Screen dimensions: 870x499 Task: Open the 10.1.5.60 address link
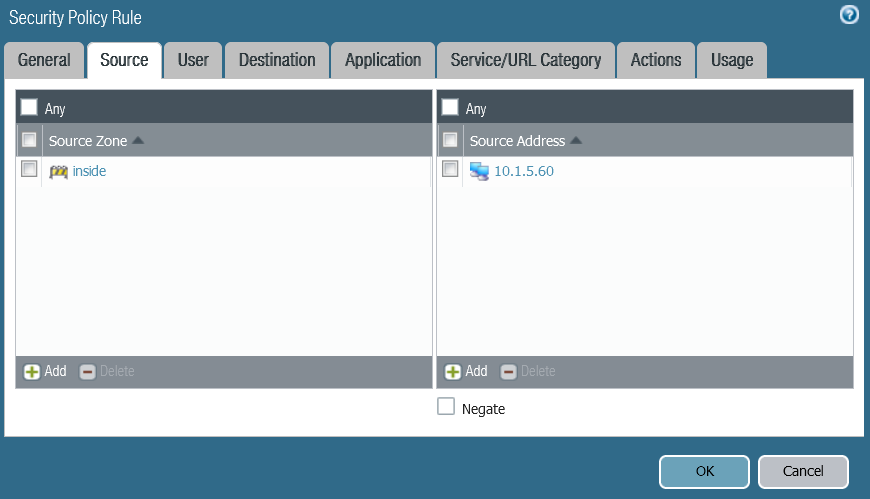[524, 171]
